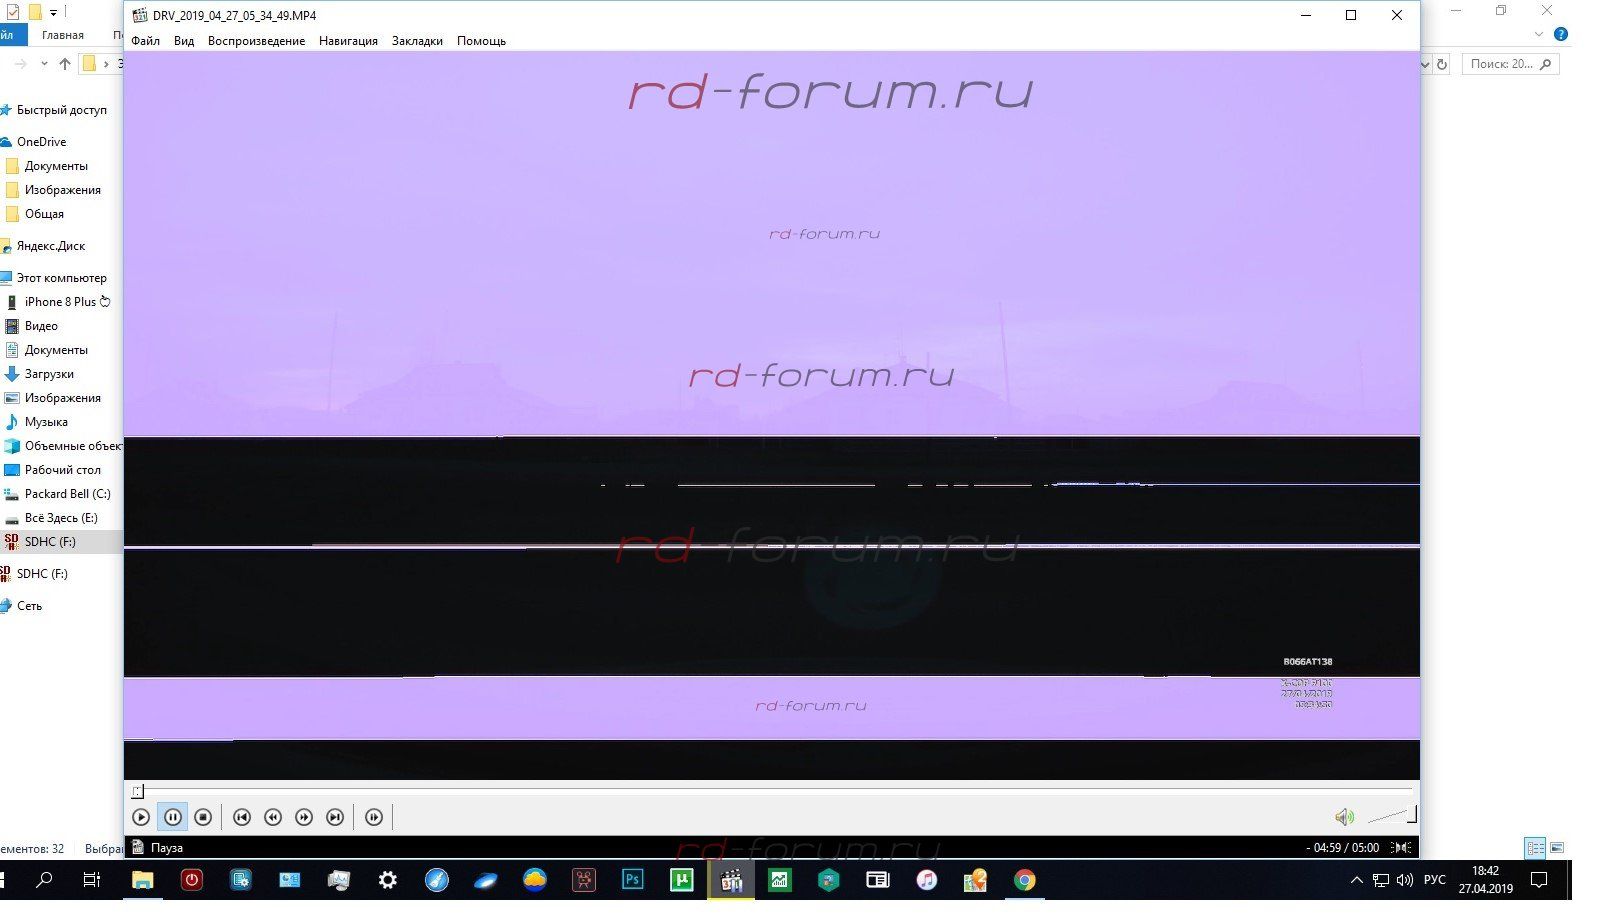Open Google Chrome from the taskbar
This screenshot has width=1620, height=921.
coord(1024,880)
